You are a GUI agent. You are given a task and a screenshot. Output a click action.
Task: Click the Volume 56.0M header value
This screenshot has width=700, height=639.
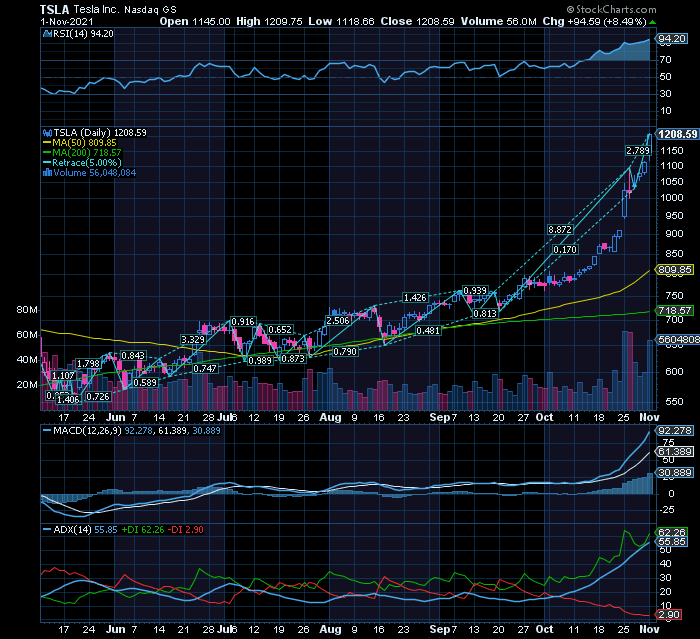coord(499,21)
